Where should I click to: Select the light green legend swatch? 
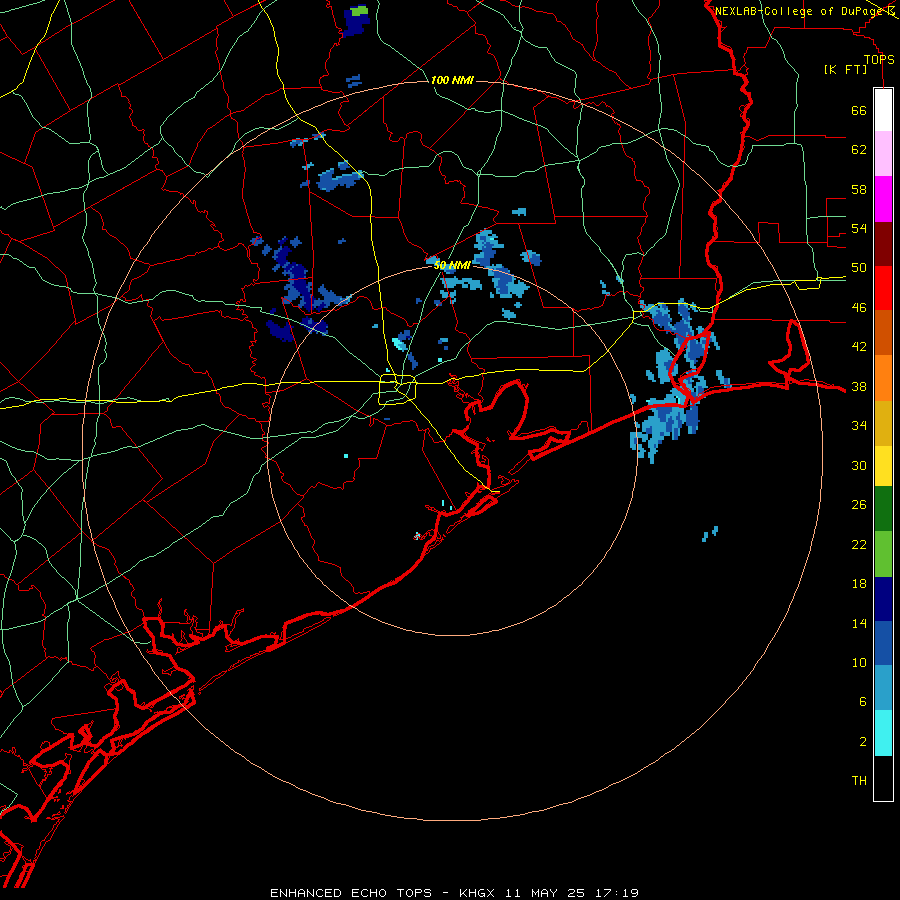tap(883, 554)
